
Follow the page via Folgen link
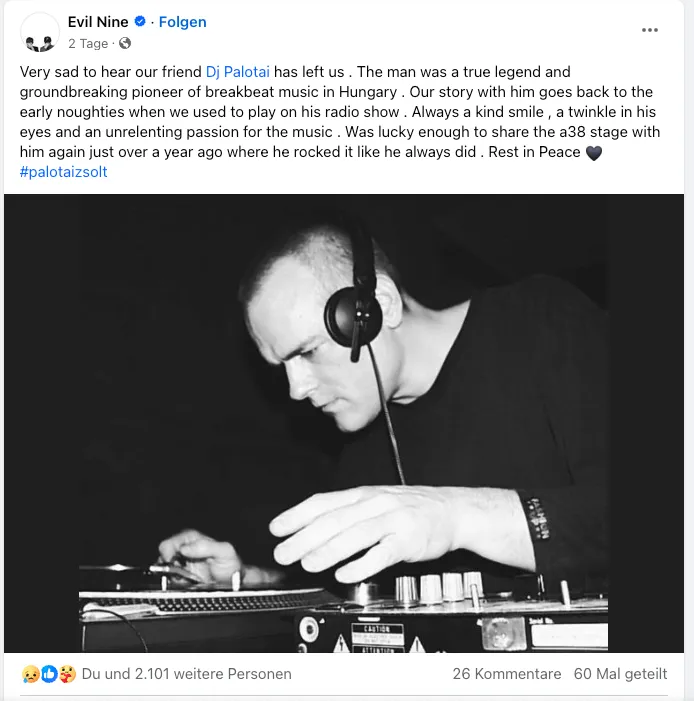click(182, 21)
